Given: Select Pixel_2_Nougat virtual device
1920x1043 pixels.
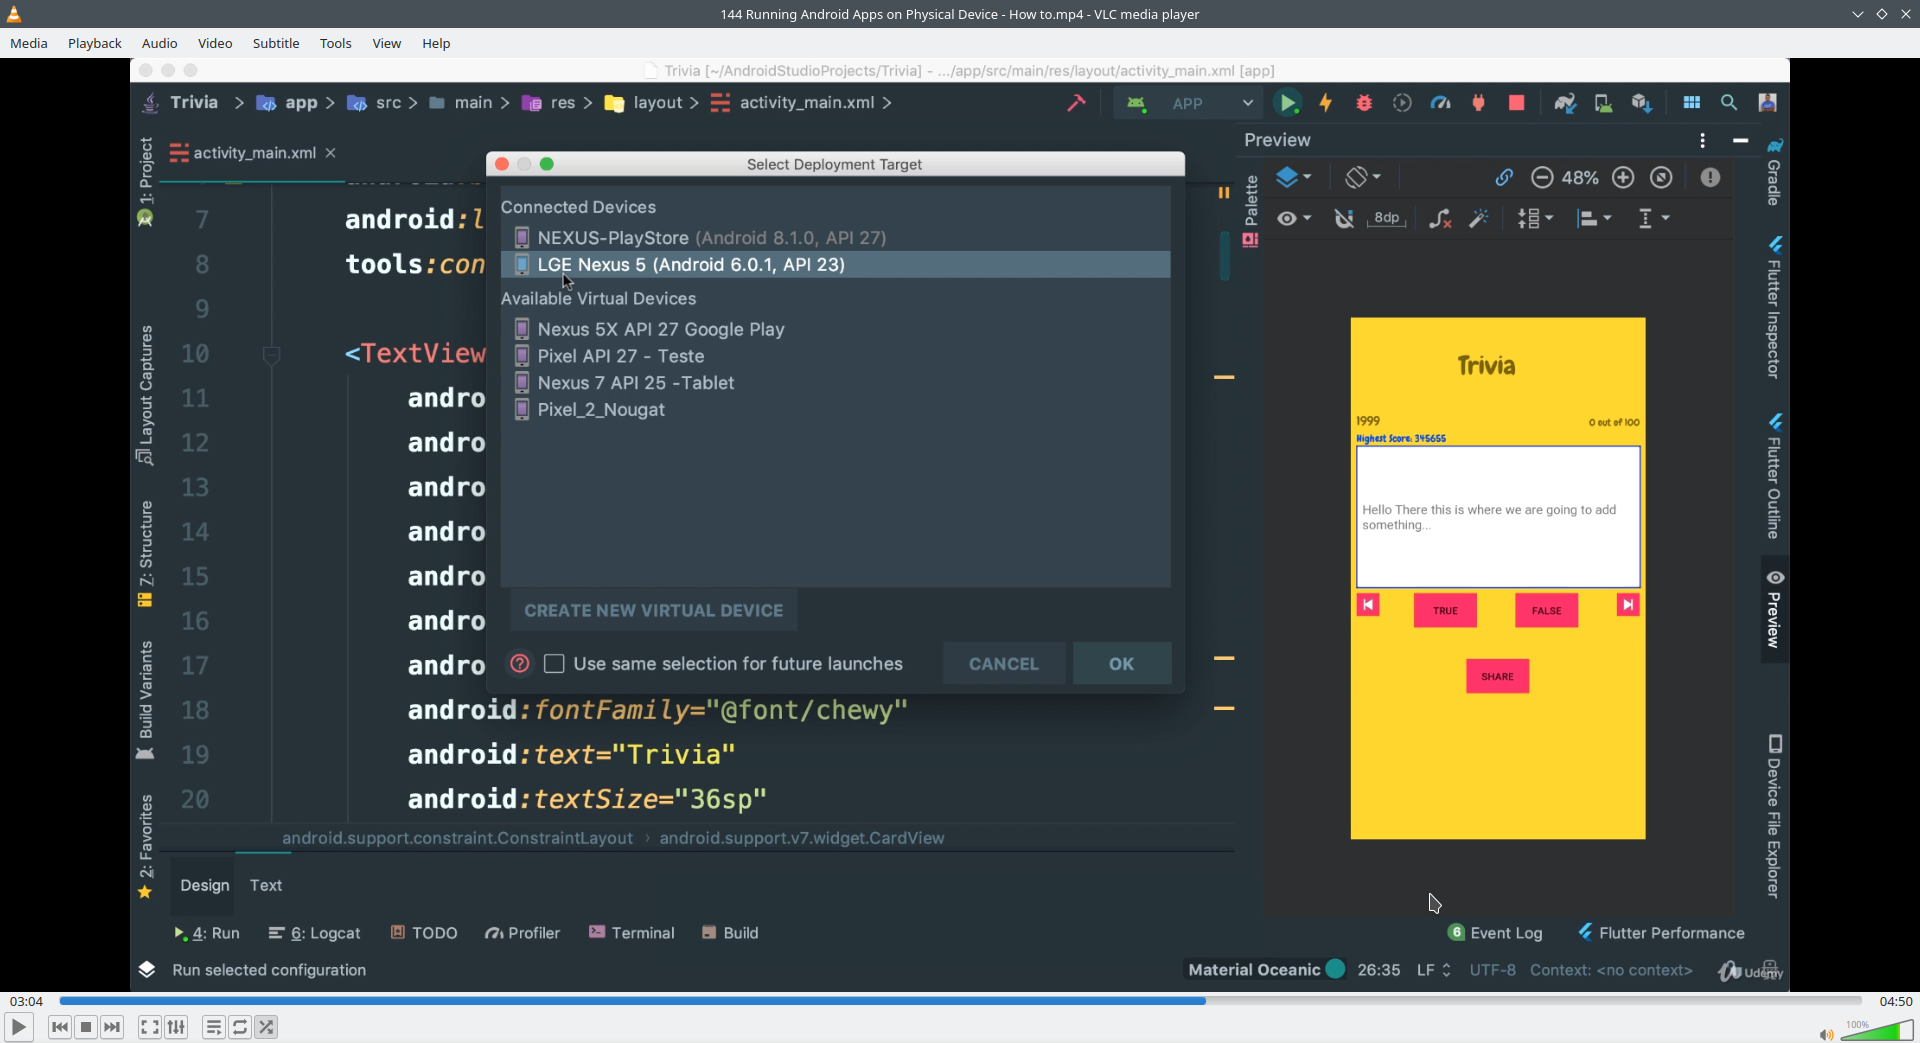Looking at the screenshot, I should pos(835,410).
